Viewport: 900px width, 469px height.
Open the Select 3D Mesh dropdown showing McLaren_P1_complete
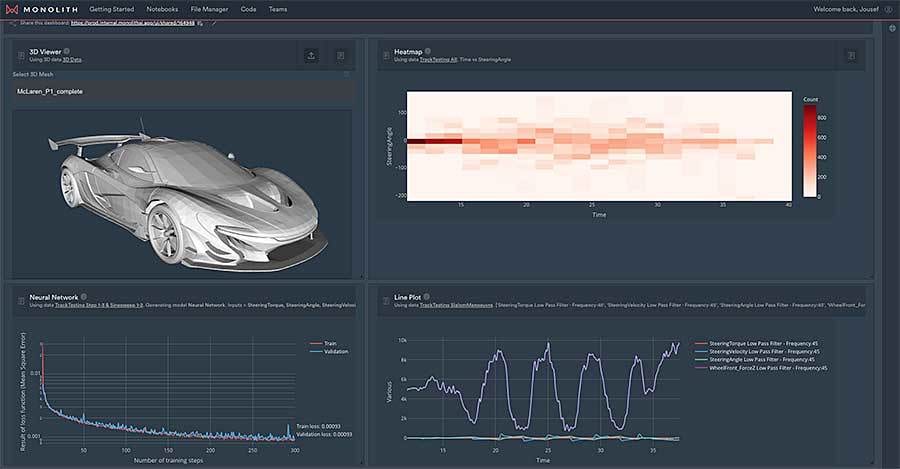coord(183,91)
